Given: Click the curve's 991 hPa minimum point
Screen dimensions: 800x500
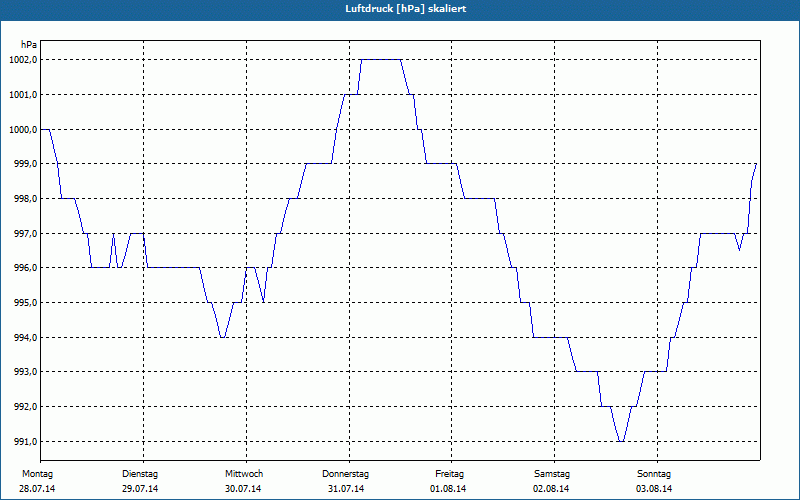Looking at the screenshot, I should pos(621,441).
